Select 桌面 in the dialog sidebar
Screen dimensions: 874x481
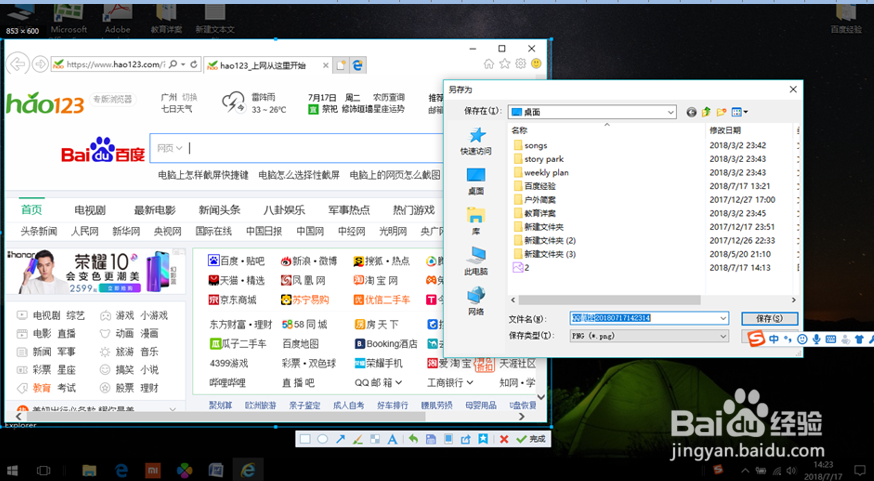476,181
